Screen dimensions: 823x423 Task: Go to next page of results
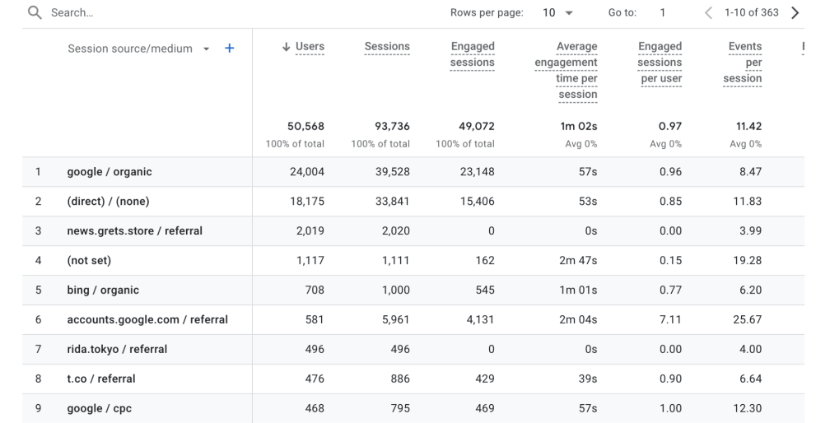[x=795, y=13]
